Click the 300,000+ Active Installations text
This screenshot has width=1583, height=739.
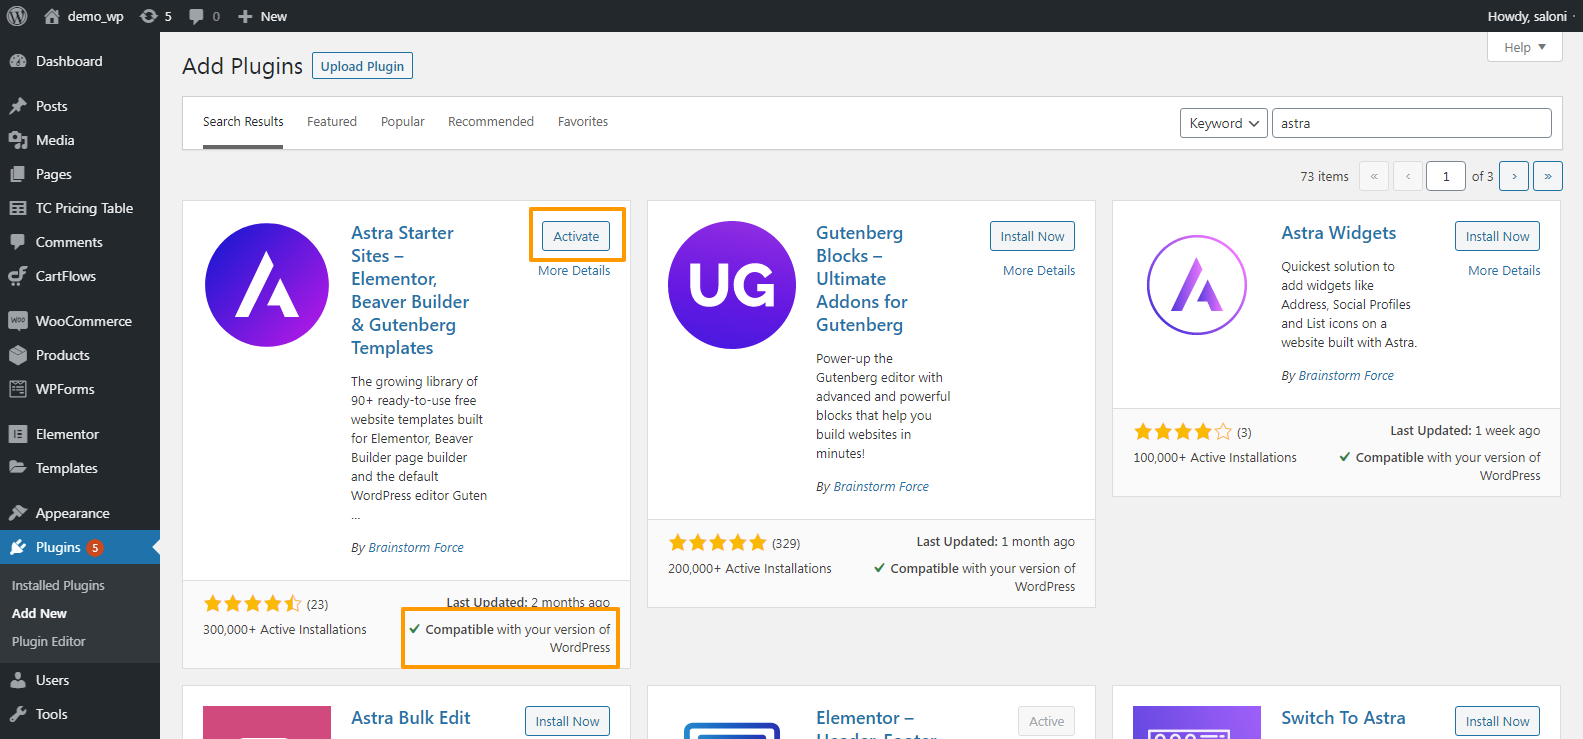(285, 630)
